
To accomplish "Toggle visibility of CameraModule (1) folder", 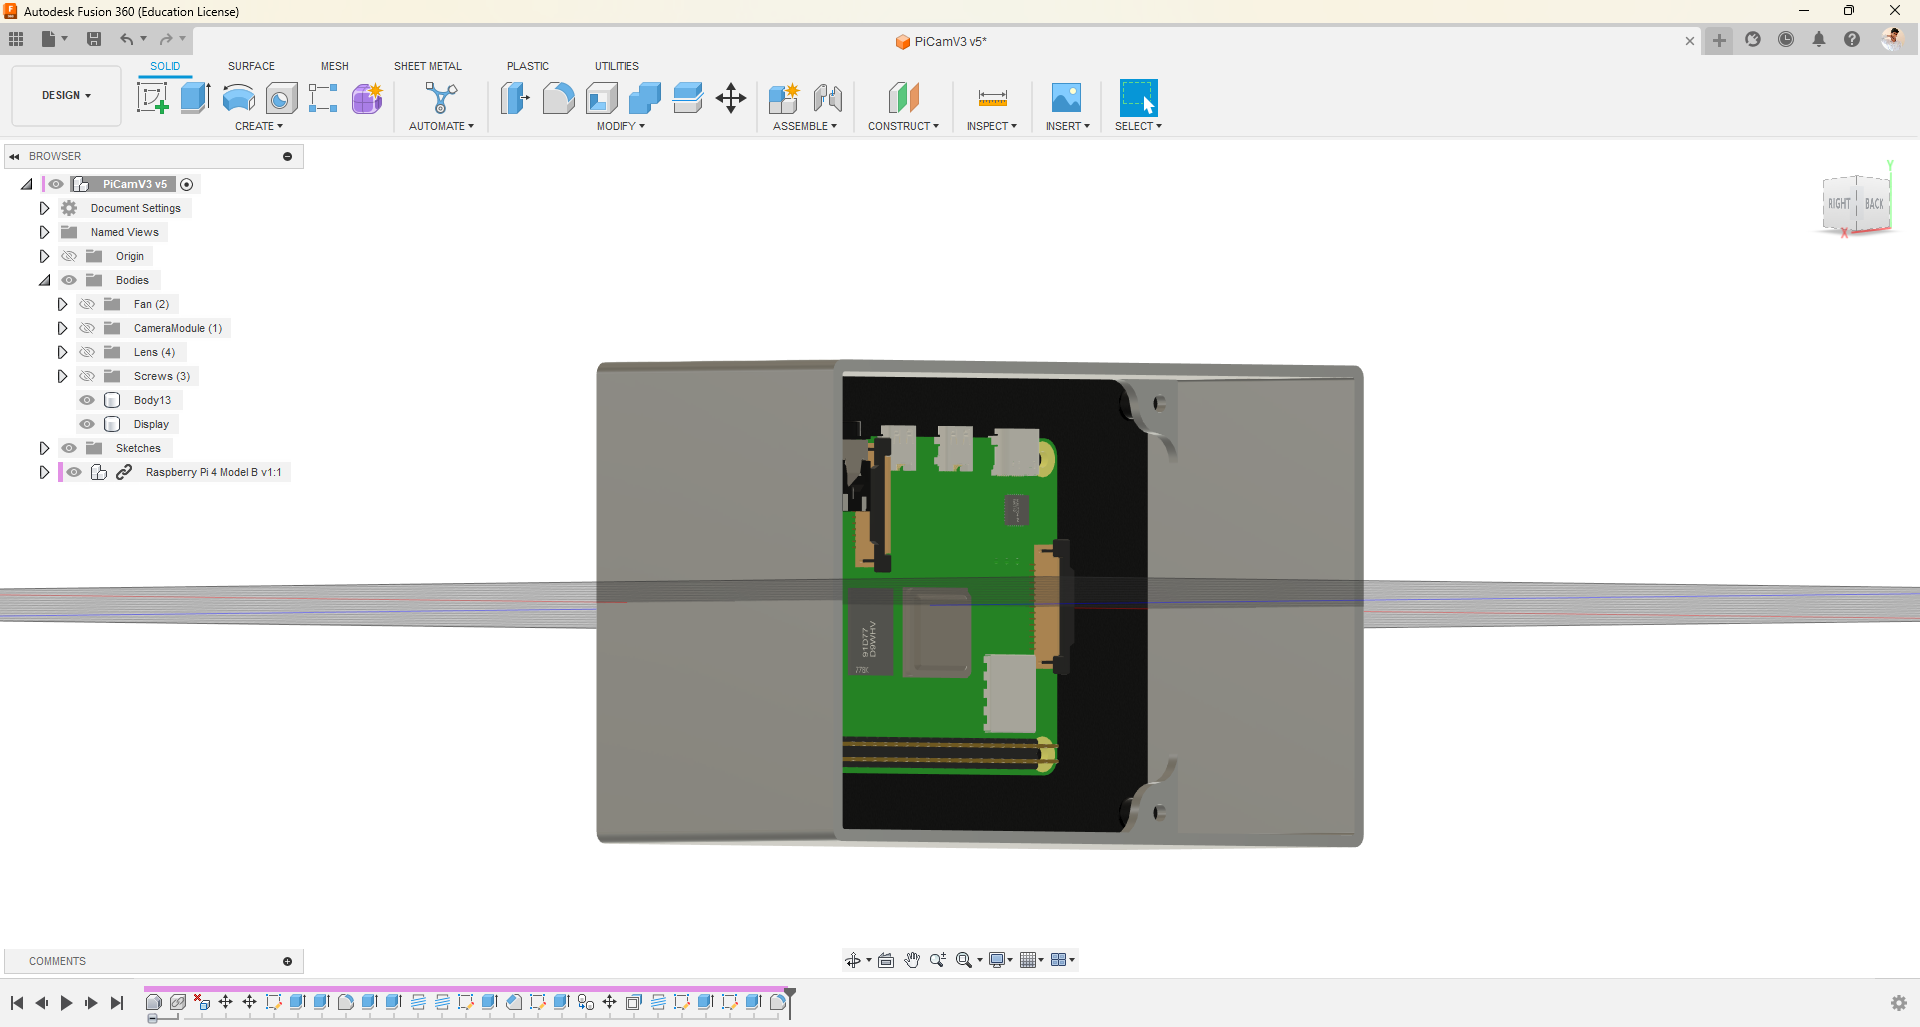I will [x=87, y=328].
